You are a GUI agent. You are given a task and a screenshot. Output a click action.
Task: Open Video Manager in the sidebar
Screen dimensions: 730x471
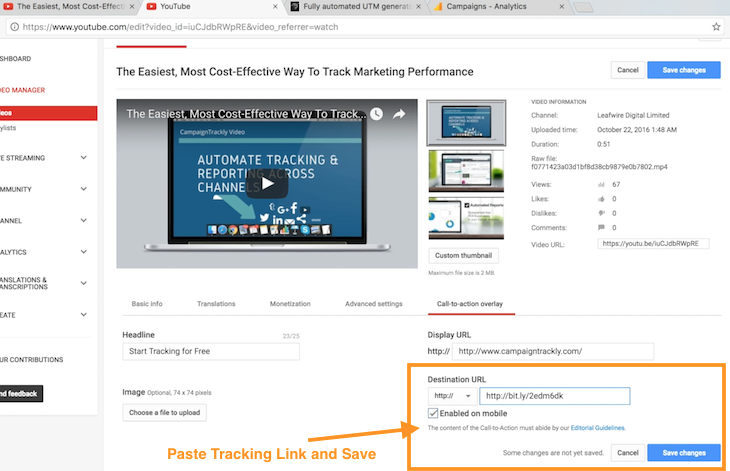[23, 90]
